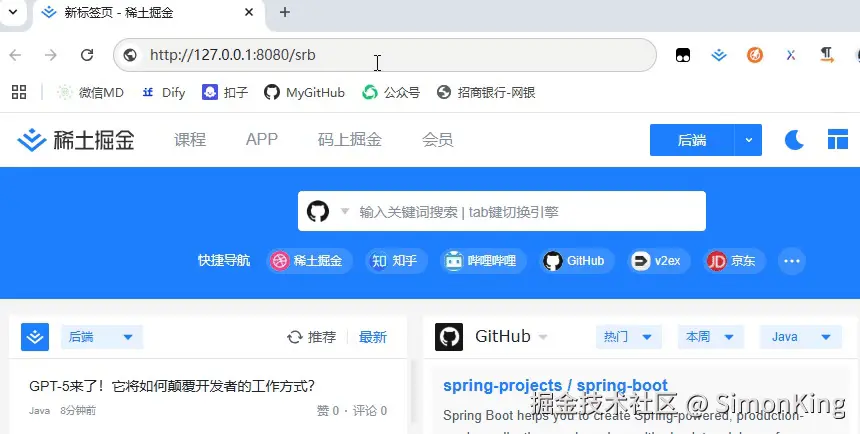
Task: Open the MyGitHub bookmark
Action: (304, 92)
